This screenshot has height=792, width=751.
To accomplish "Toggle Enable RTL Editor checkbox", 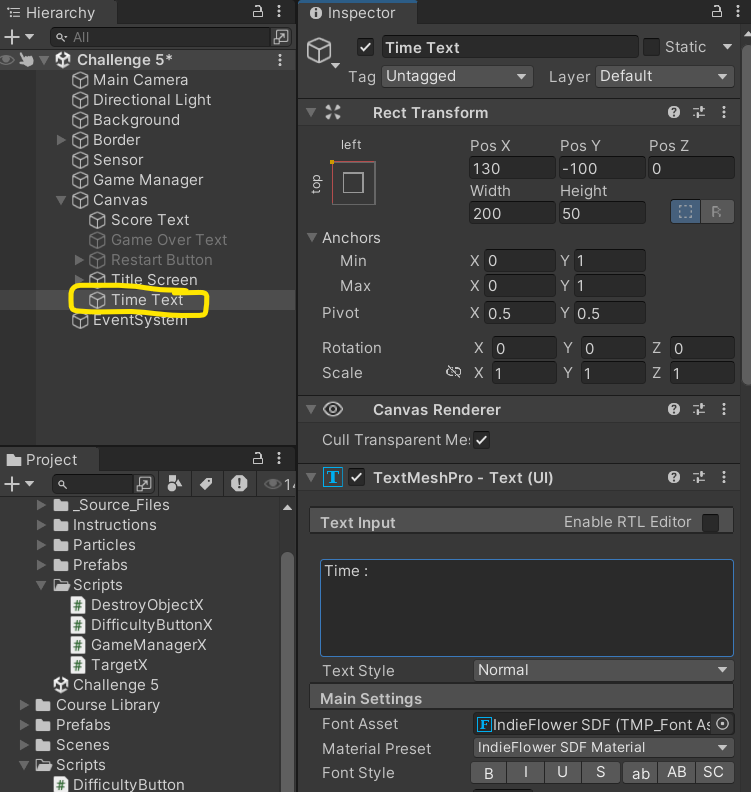I will pos(710,522).
